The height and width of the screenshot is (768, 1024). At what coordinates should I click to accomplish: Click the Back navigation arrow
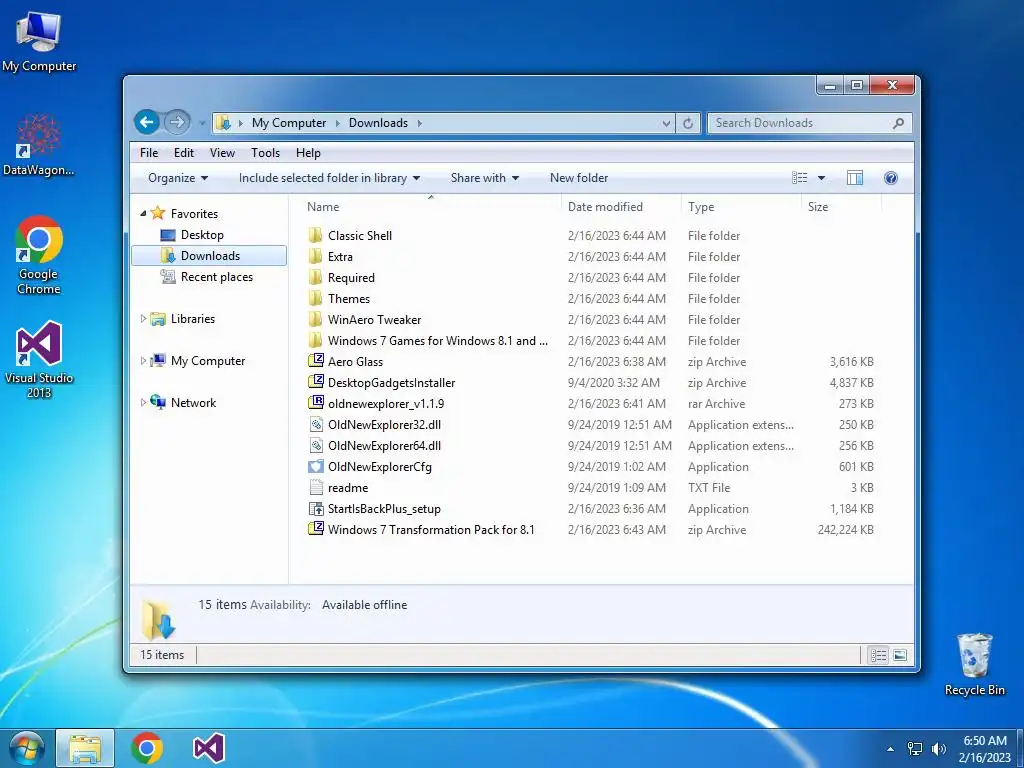click(x=147, y=122)
